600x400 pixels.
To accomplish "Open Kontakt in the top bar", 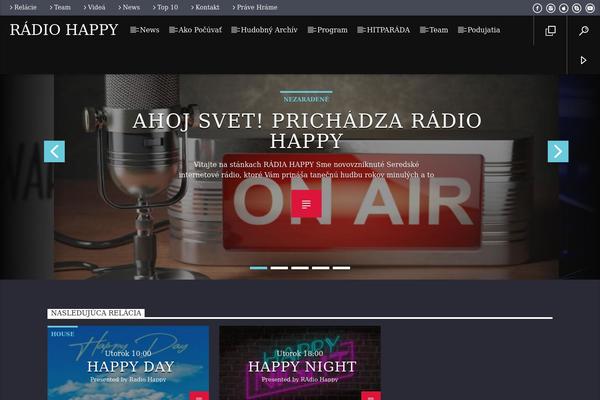I will point(205,7).
